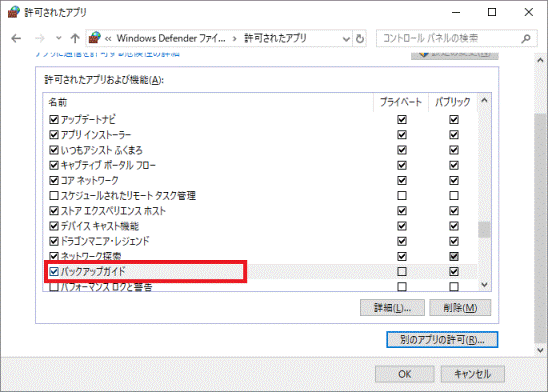548x392 pixels.
Task: Click the Windows Defender ファイ... breadcrumb
Action: (x=171, y=38)
